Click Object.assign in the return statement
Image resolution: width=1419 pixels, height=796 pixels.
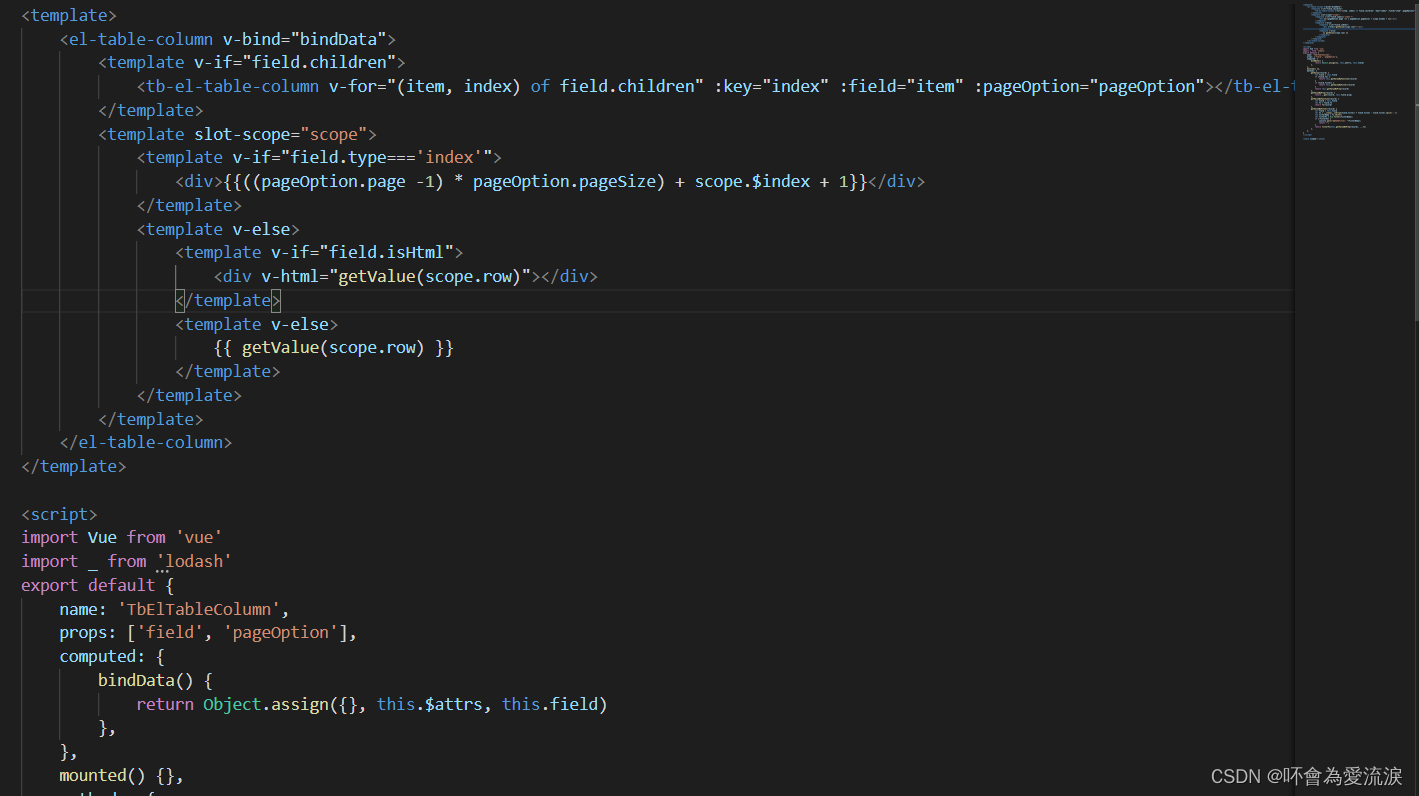coord(265,704)
